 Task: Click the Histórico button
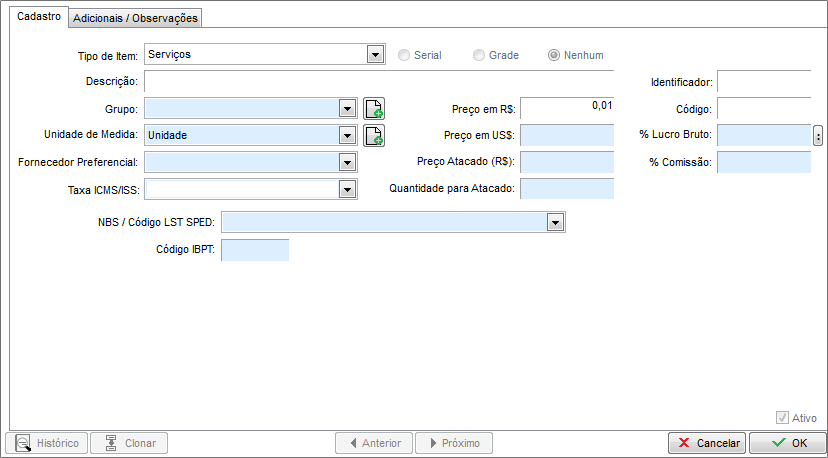click(x=47, y=443)
